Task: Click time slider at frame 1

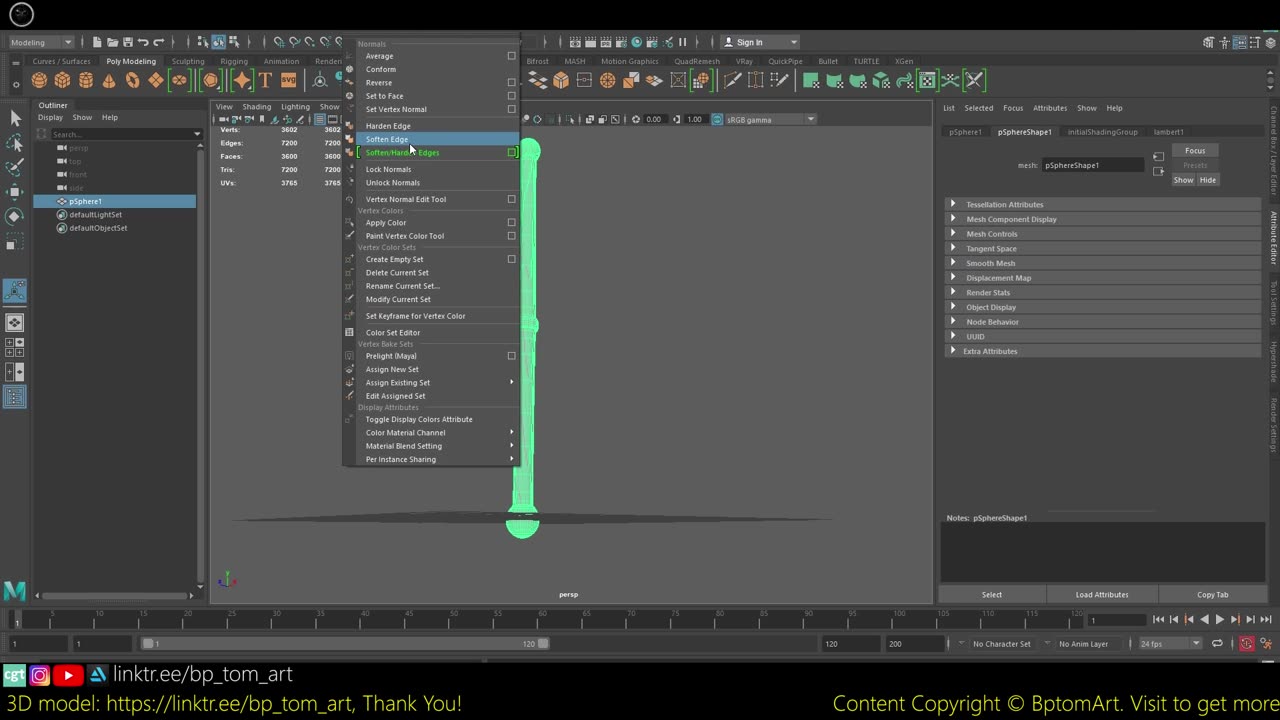Action: pos(16,620)
